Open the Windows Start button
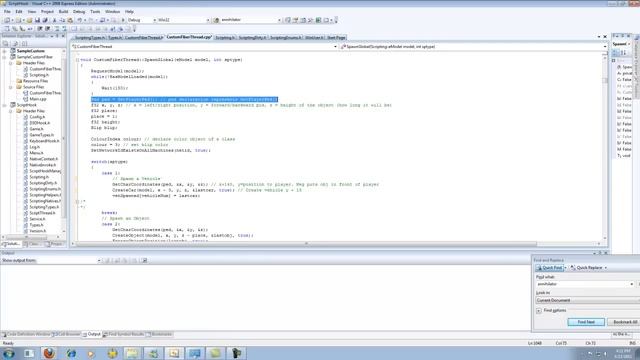 click(x=9, y=353)
